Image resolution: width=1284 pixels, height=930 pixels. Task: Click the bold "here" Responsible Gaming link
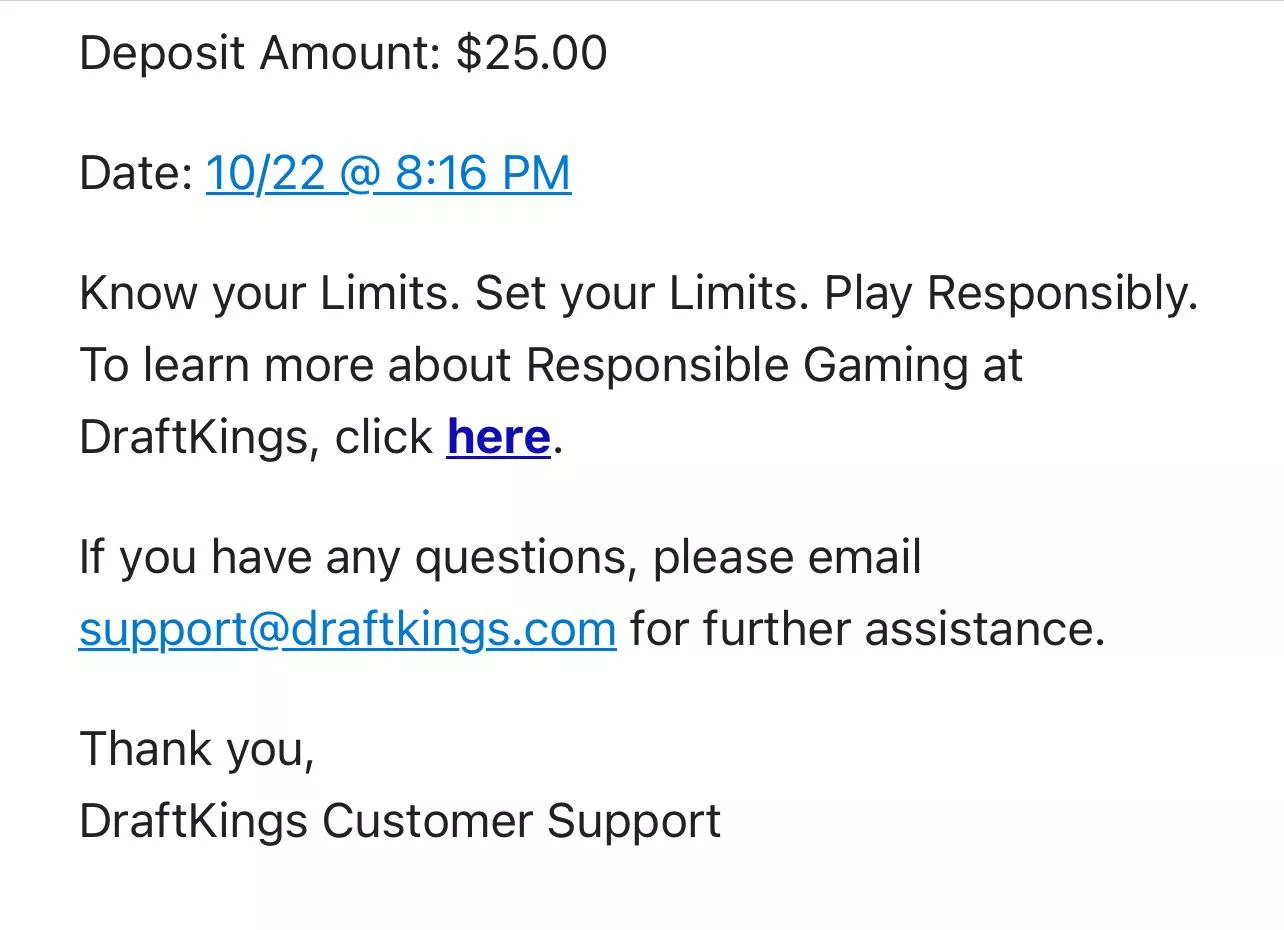pyautogui.click(x=498, y=437)
